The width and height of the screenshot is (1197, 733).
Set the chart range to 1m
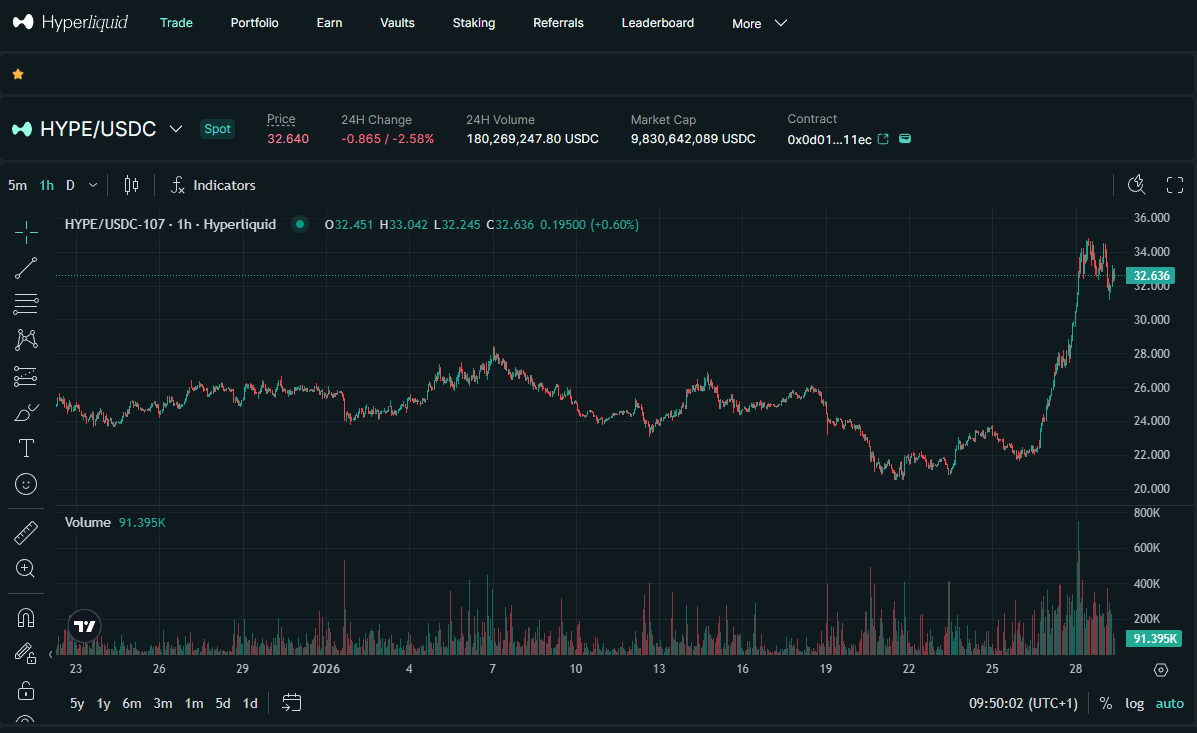point(194,703)
